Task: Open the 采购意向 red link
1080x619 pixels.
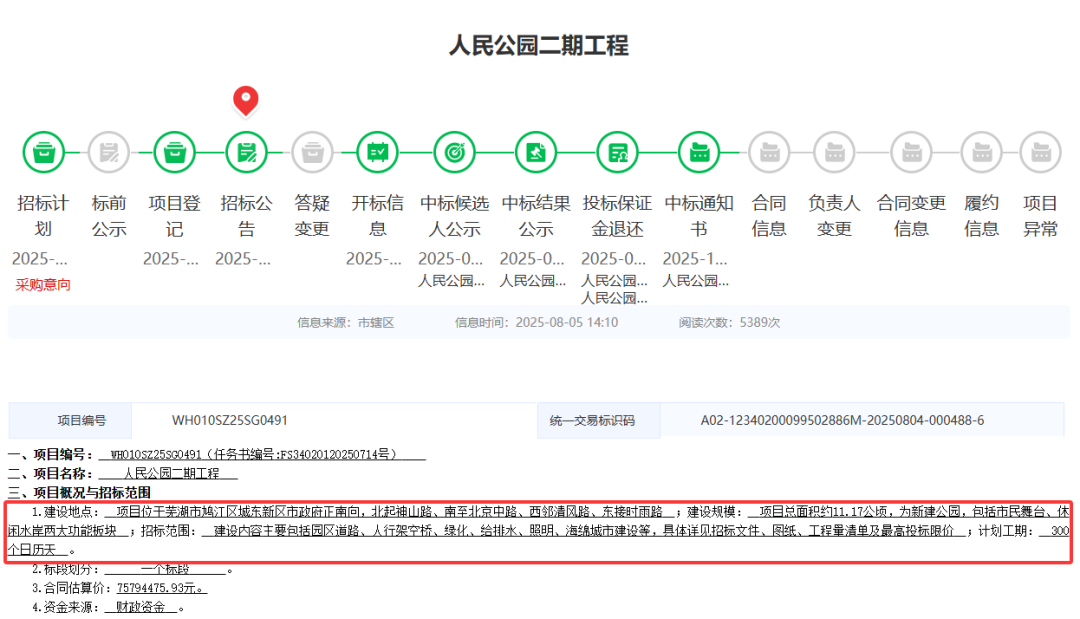Action: pos(43,284)
